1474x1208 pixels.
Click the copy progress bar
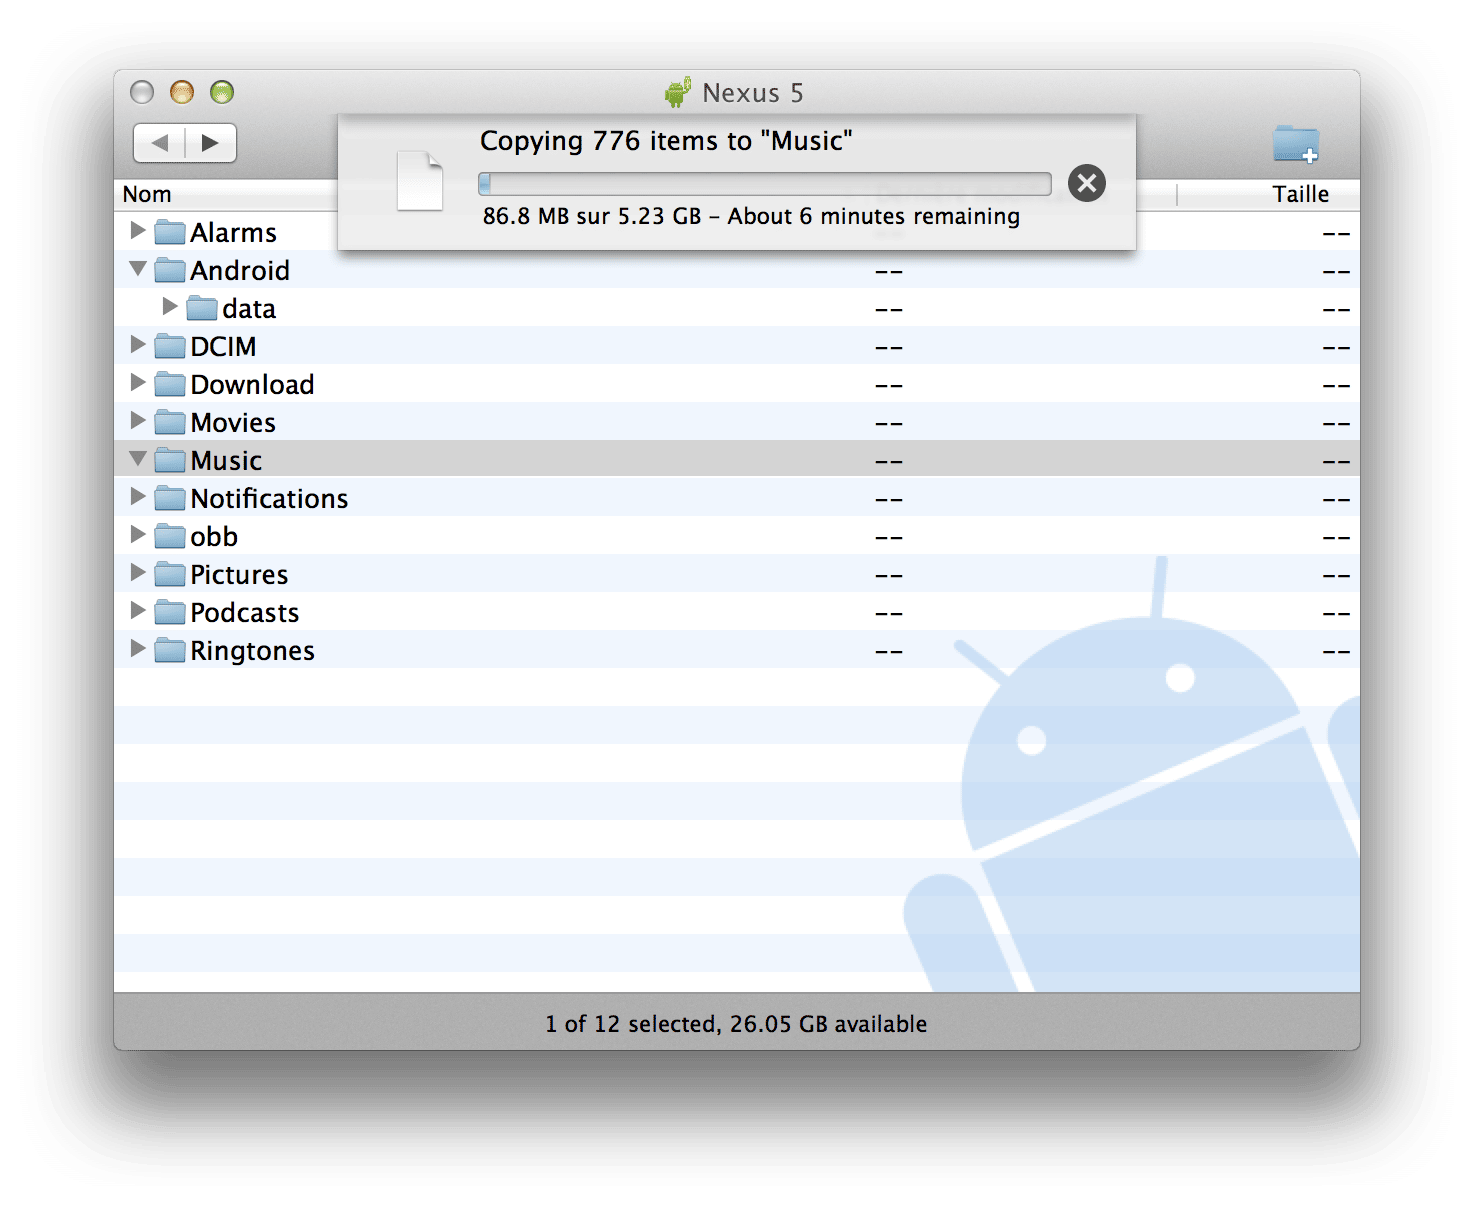point(765,184)
